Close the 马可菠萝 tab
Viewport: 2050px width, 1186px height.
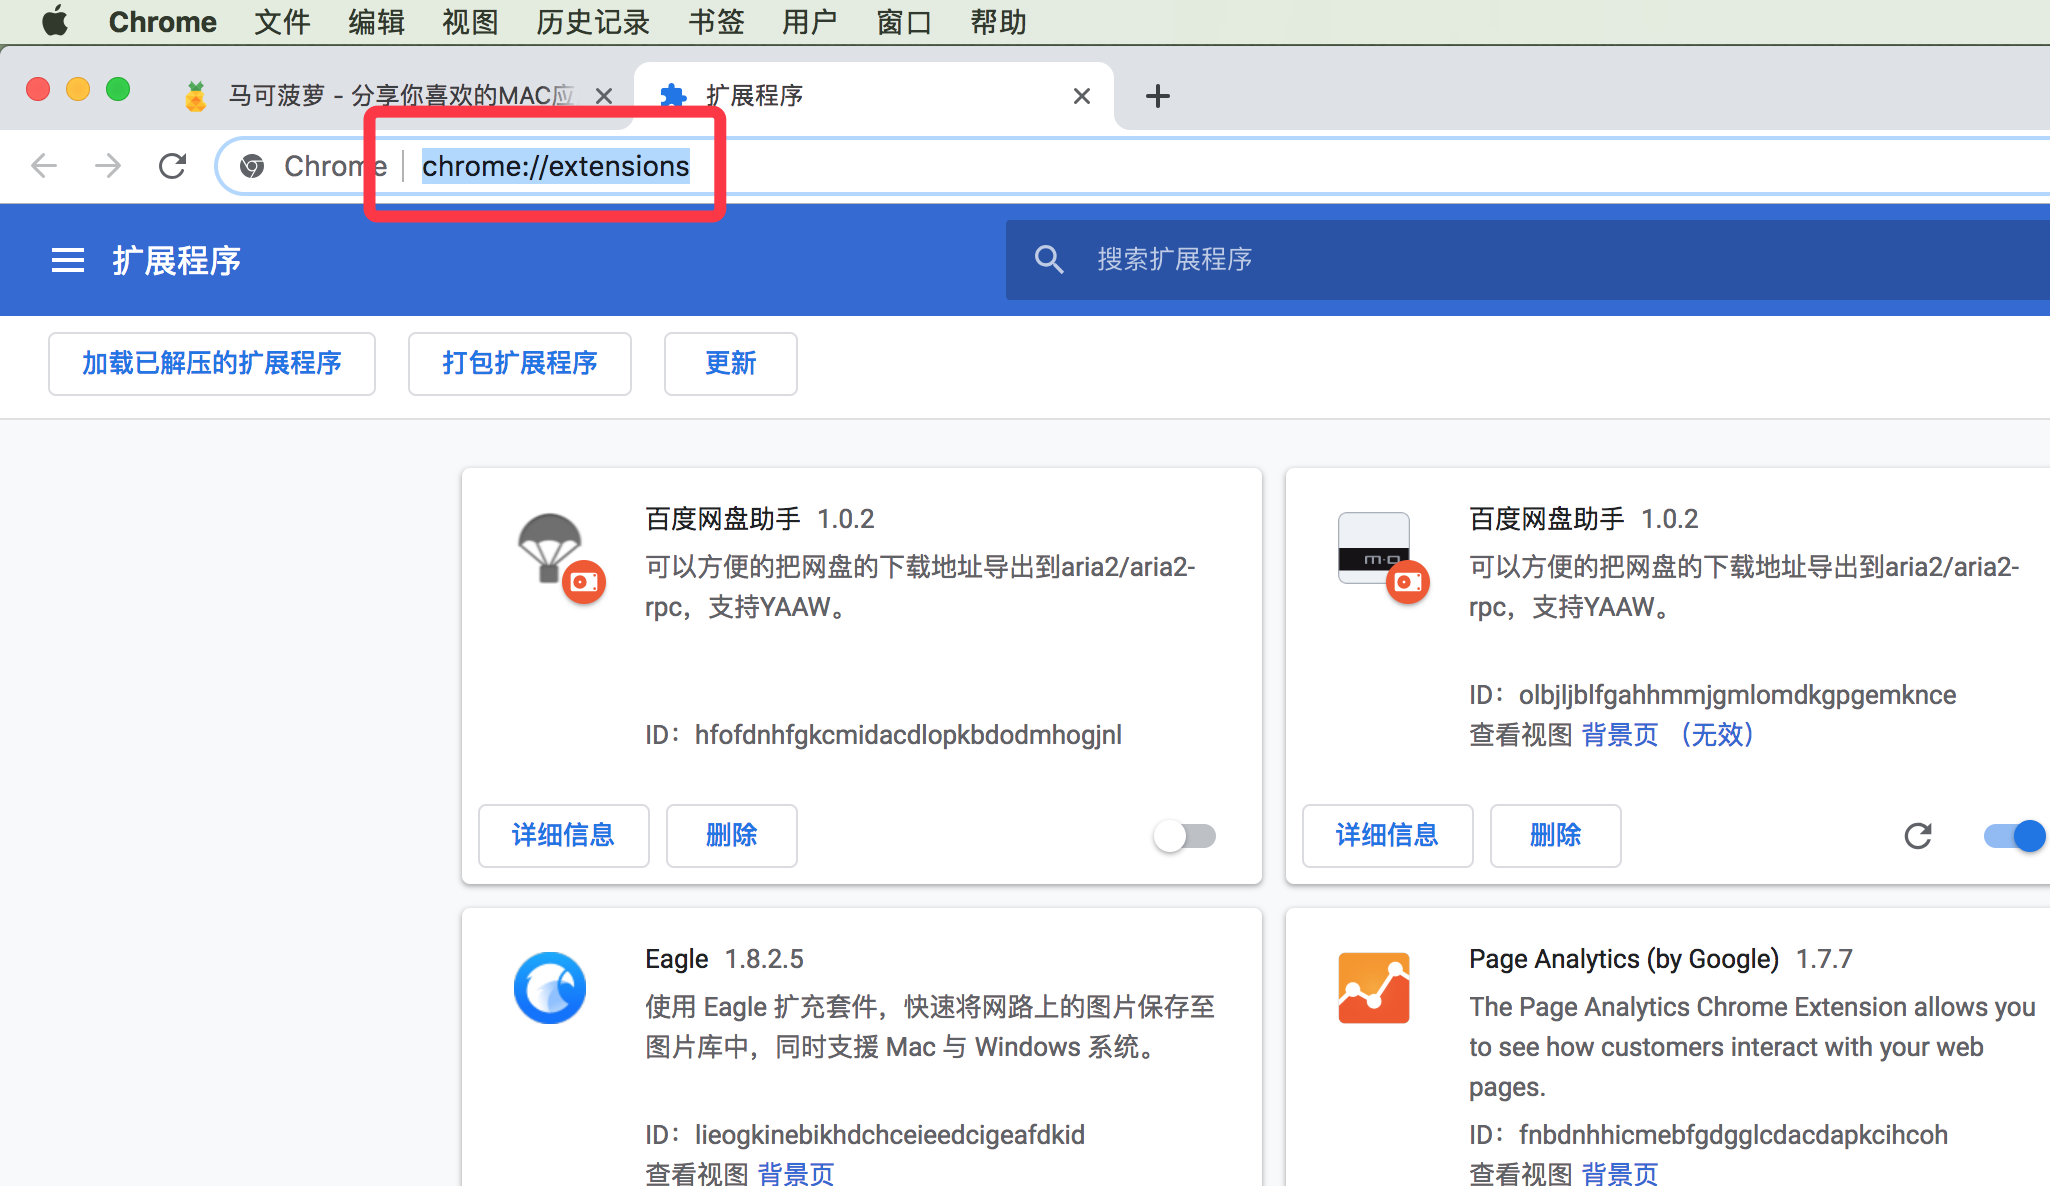click(x=604, y=96)
